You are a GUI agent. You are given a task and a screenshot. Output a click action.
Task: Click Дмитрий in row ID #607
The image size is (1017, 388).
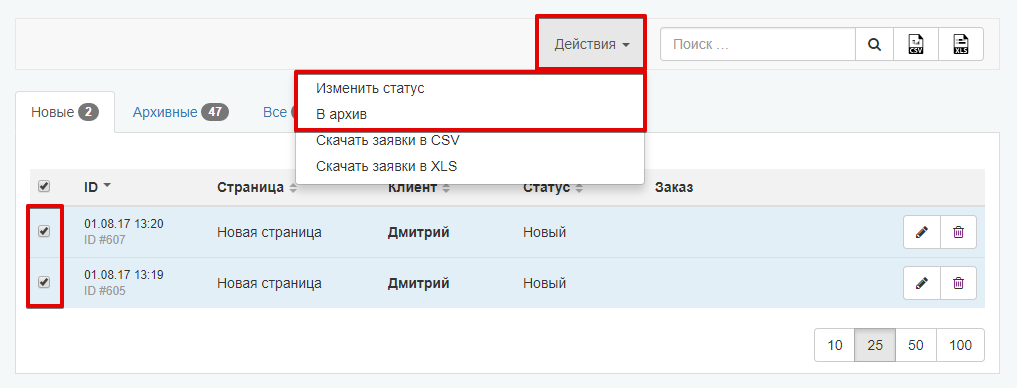[418, 232]
